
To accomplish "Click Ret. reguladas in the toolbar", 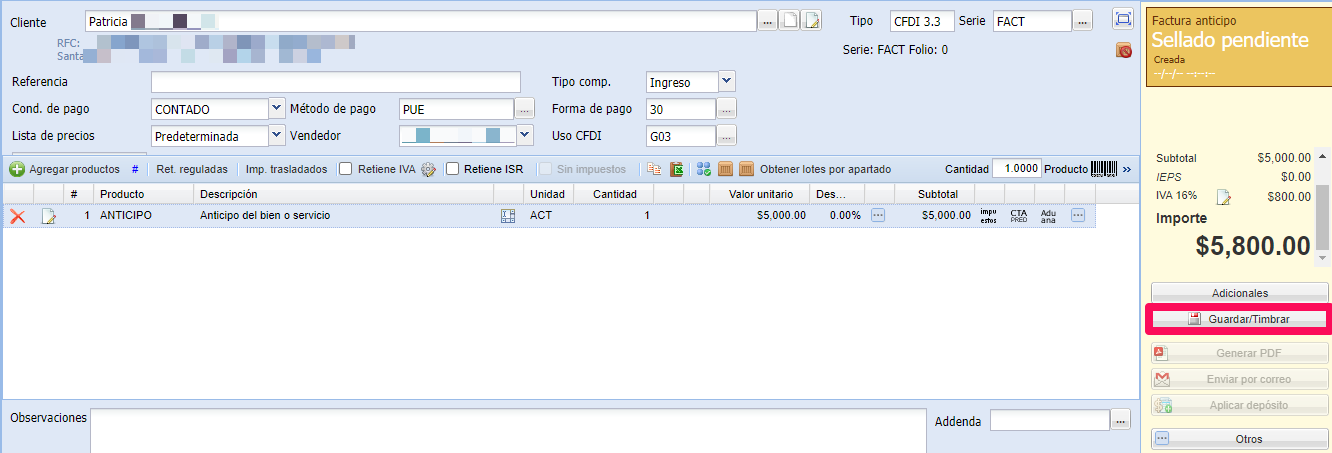I will 192,169.
